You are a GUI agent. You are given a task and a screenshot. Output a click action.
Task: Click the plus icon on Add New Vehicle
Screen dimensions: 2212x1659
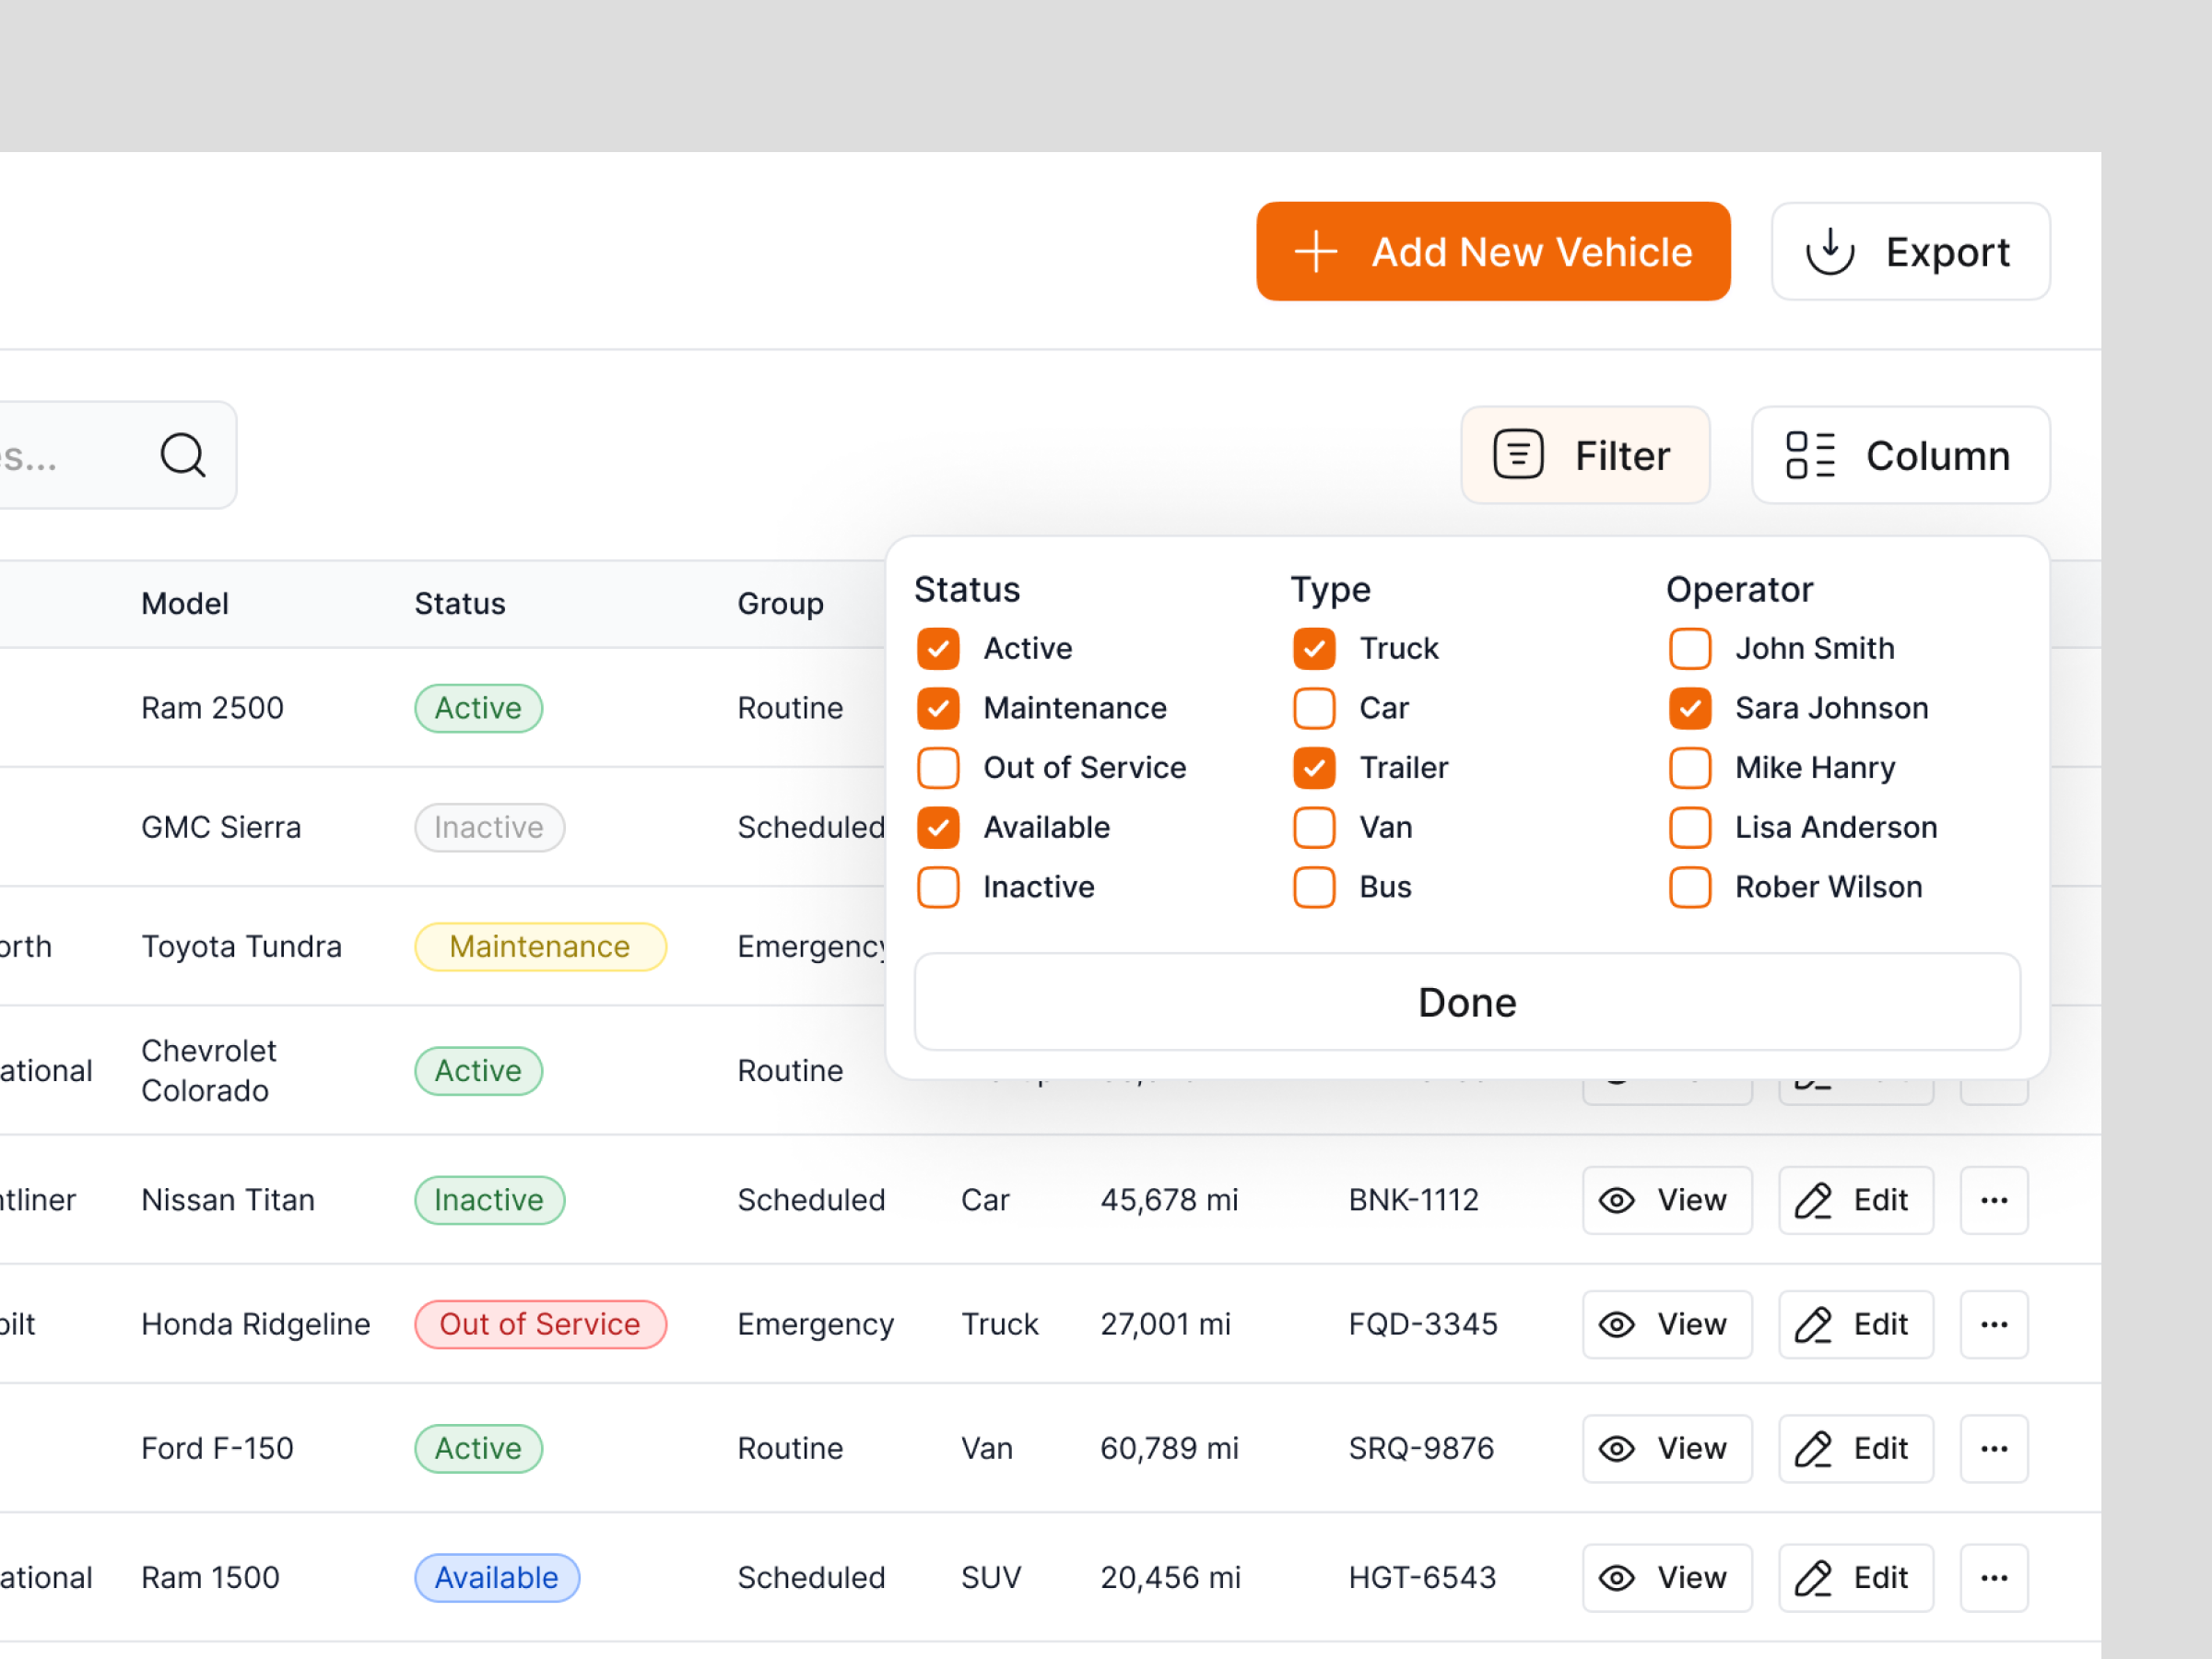pos(1316,251)
